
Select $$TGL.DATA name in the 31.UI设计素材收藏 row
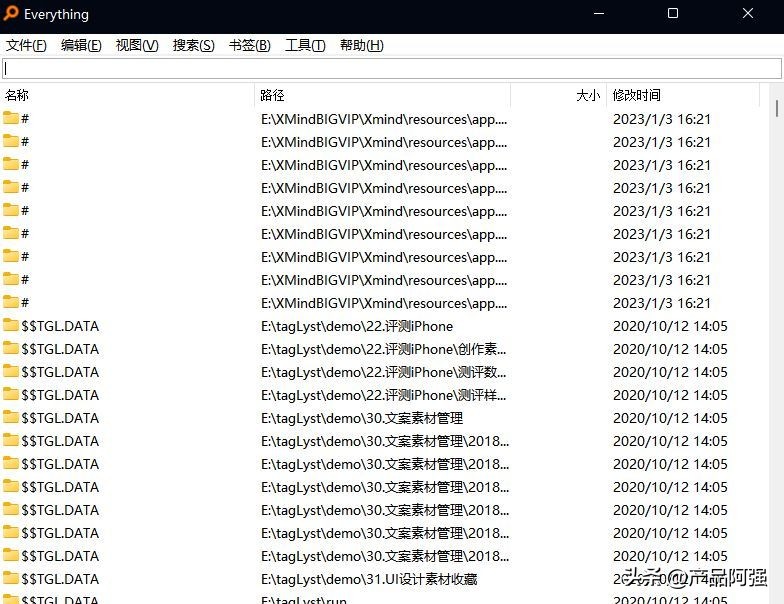pos(60,579)
